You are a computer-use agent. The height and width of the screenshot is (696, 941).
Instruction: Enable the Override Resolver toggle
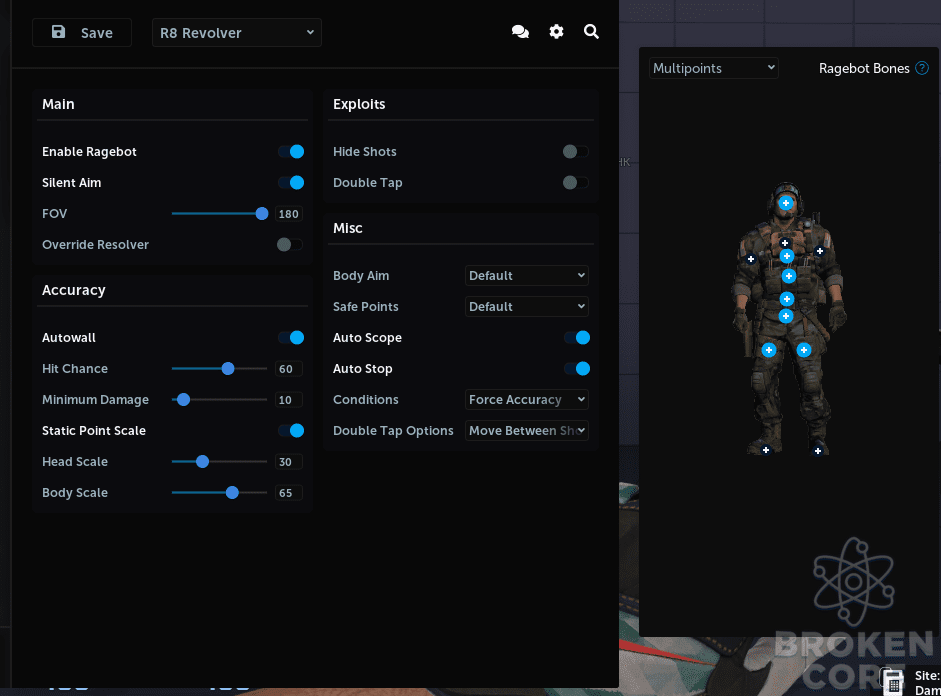[290, 244]
